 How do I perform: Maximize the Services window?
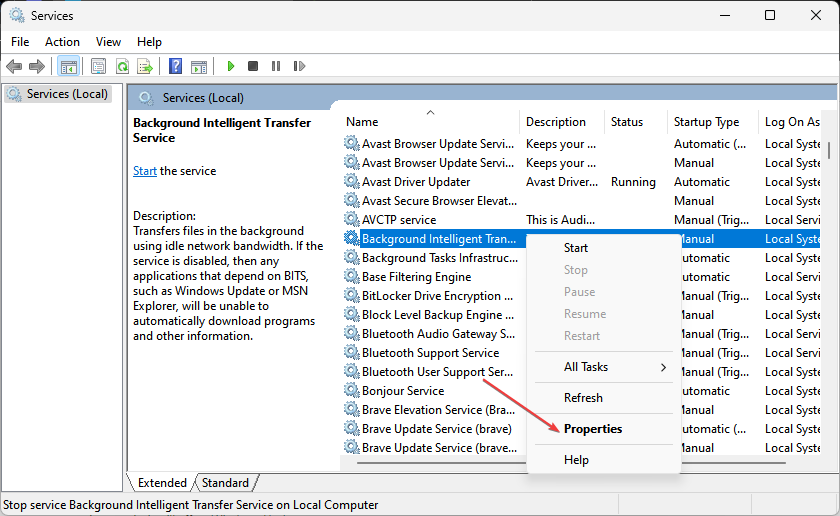(x=770, y=15)
